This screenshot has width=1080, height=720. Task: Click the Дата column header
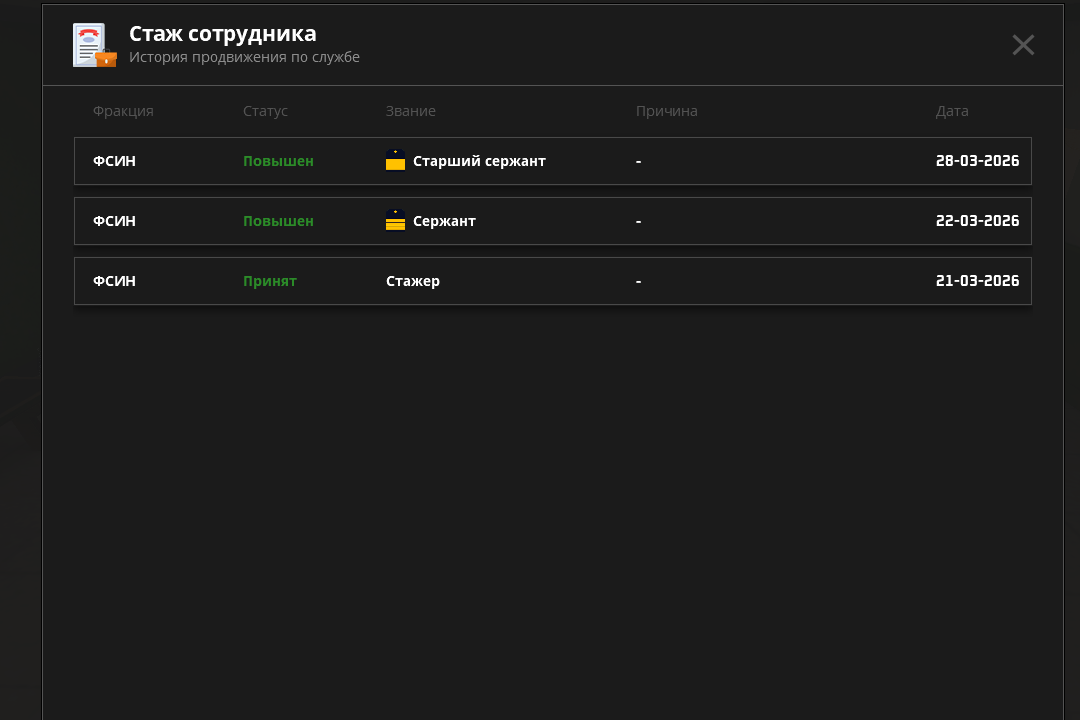pyautogui.click(x=951, y=111)
